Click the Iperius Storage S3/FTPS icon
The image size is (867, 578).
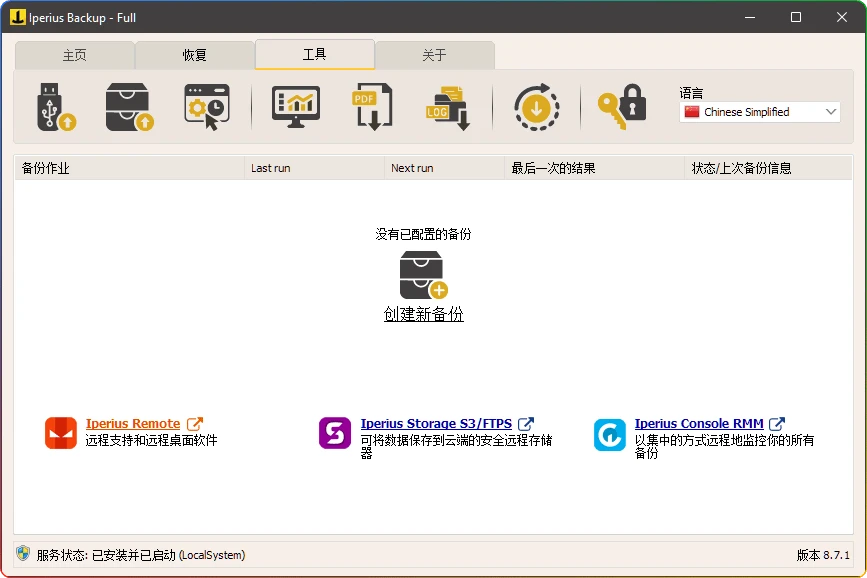[x=334, y=434]
